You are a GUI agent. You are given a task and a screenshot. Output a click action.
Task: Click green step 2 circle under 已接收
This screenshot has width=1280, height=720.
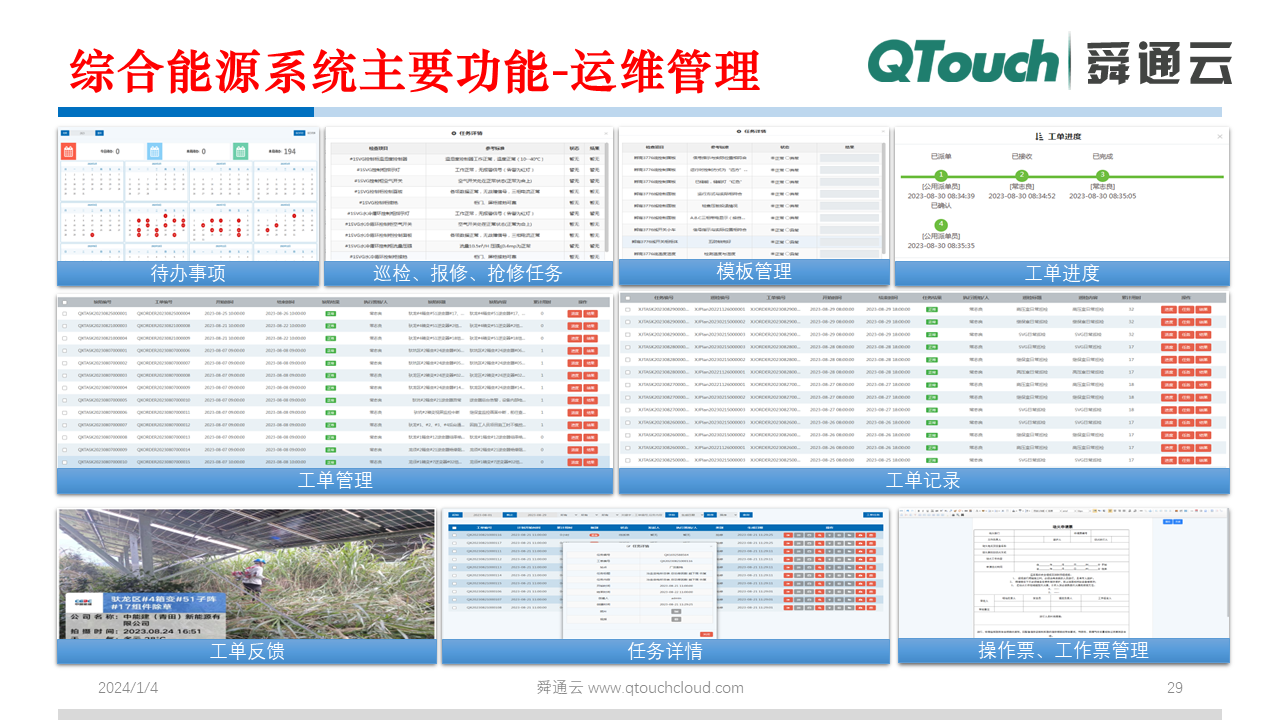click(1022, 175)
